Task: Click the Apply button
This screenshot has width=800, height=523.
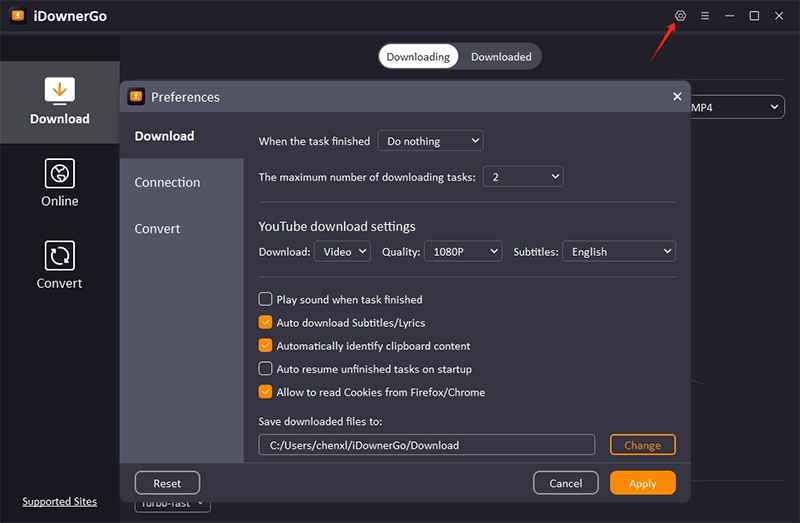Action: (642, 483)
